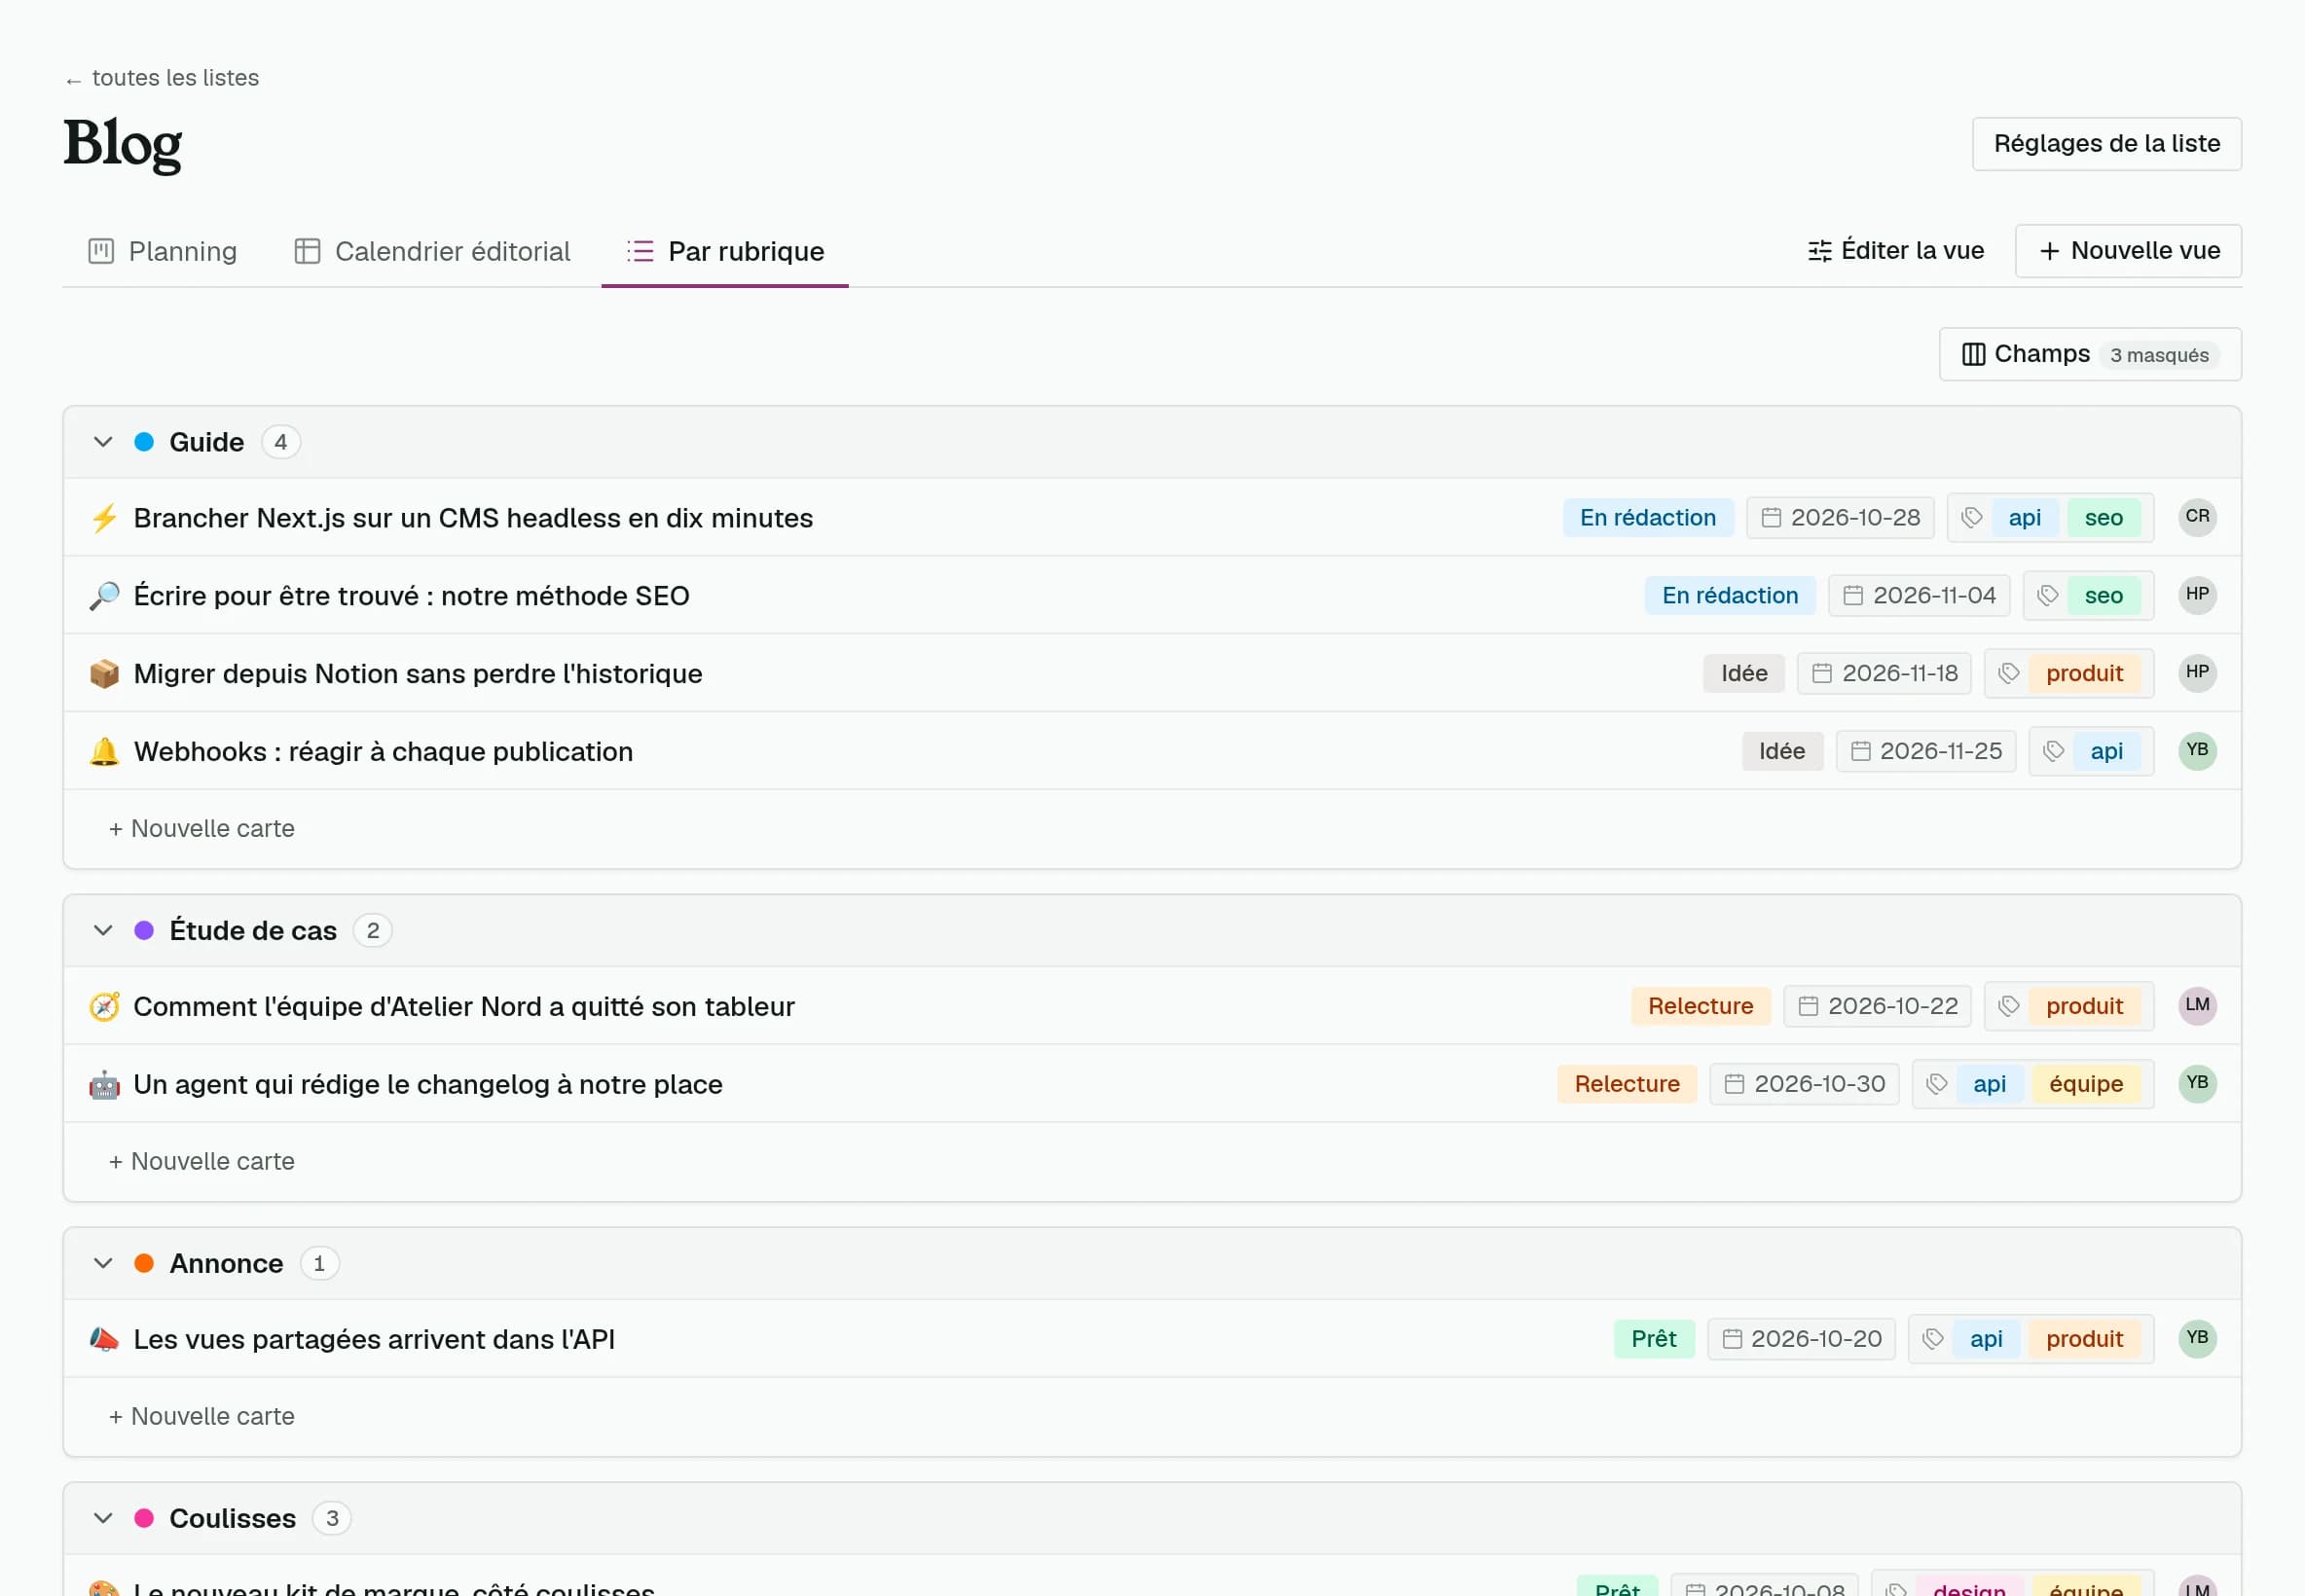Open the Relecture status of the Atelier Nord card

pyautogui.click(x=1700, y=1007)
